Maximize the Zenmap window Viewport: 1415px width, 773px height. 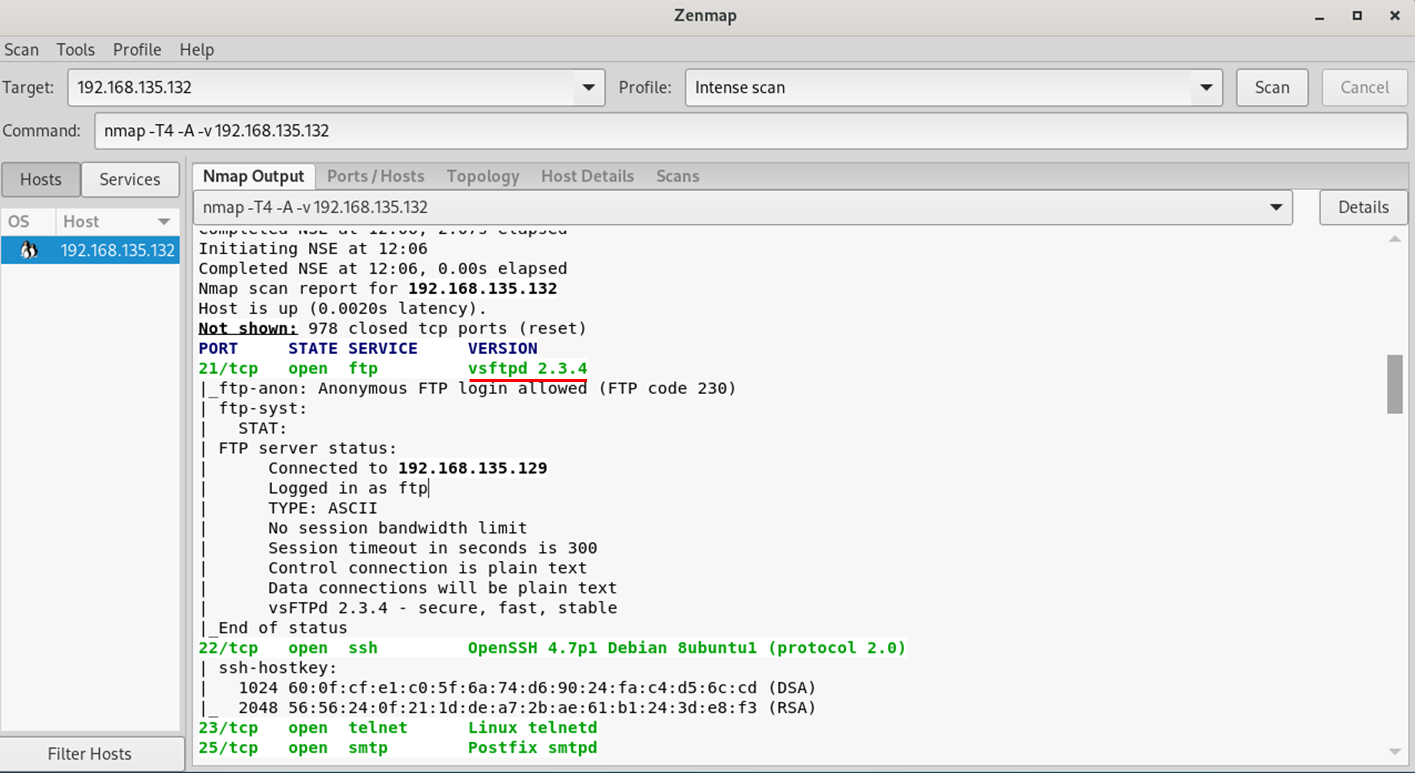pos(1357,16)
